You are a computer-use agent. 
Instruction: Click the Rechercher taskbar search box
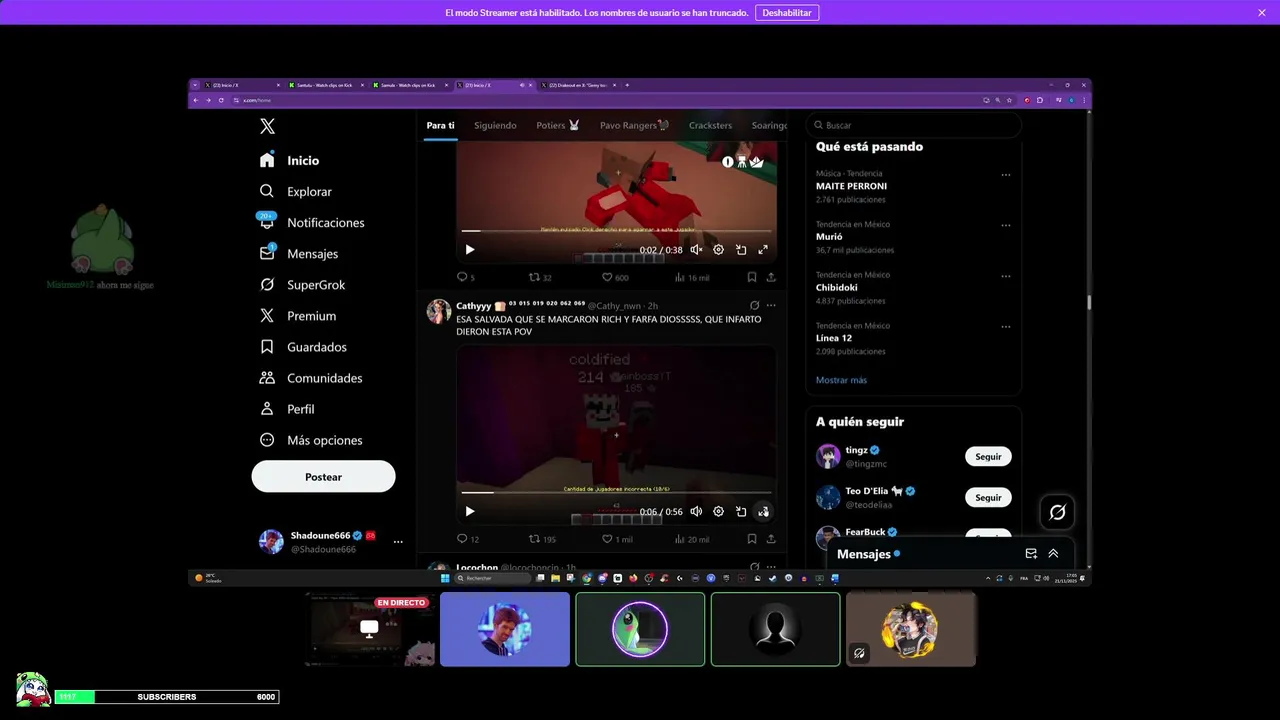coord(494,578)
